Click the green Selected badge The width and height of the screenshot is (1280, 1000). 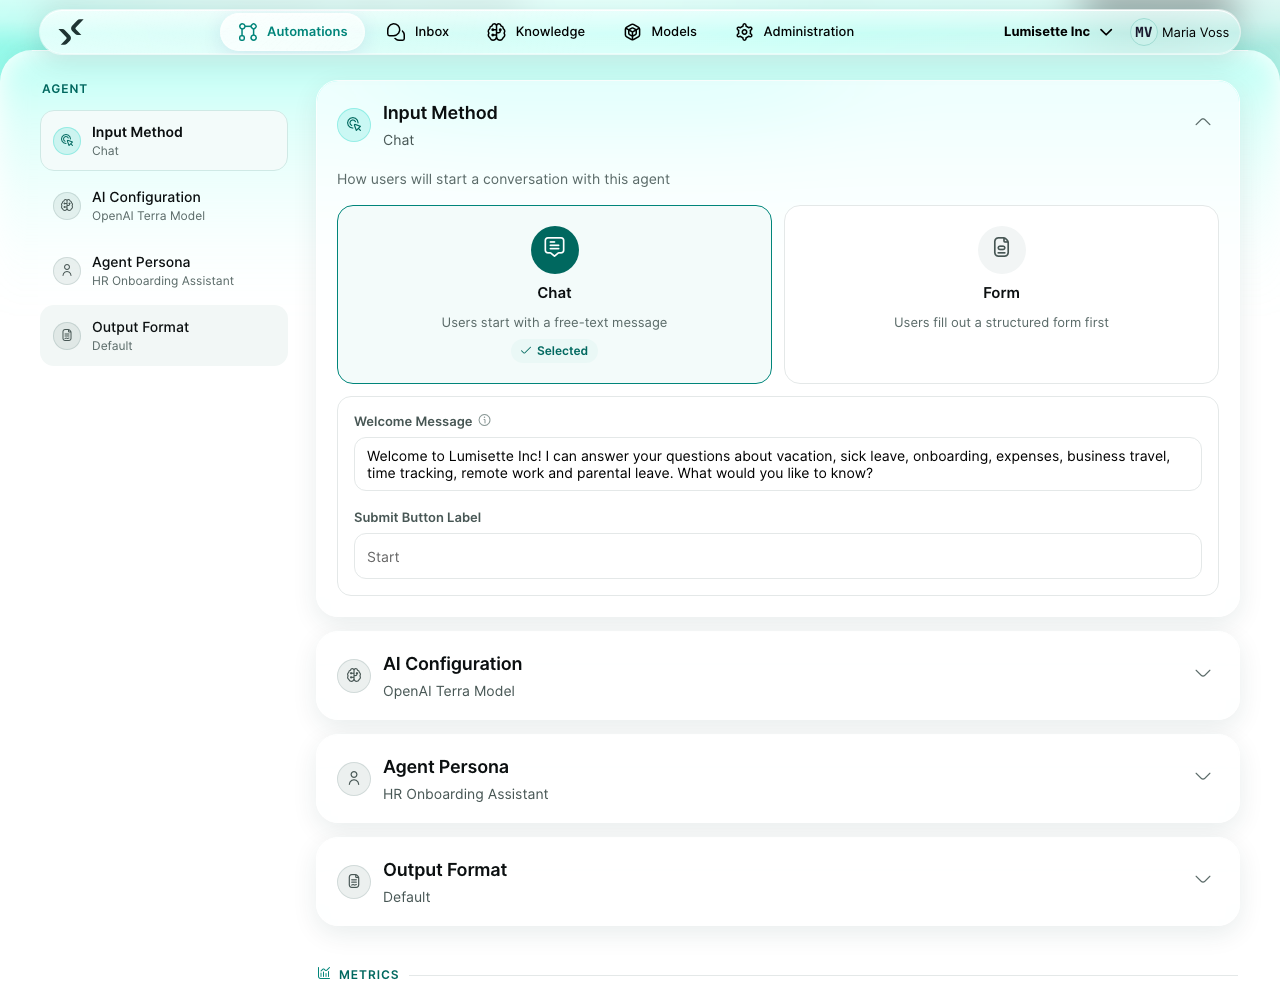click(554, 351)
